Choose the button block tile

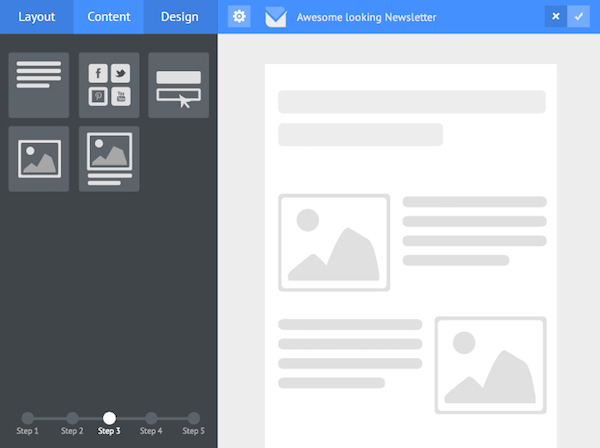pos(178,84)
